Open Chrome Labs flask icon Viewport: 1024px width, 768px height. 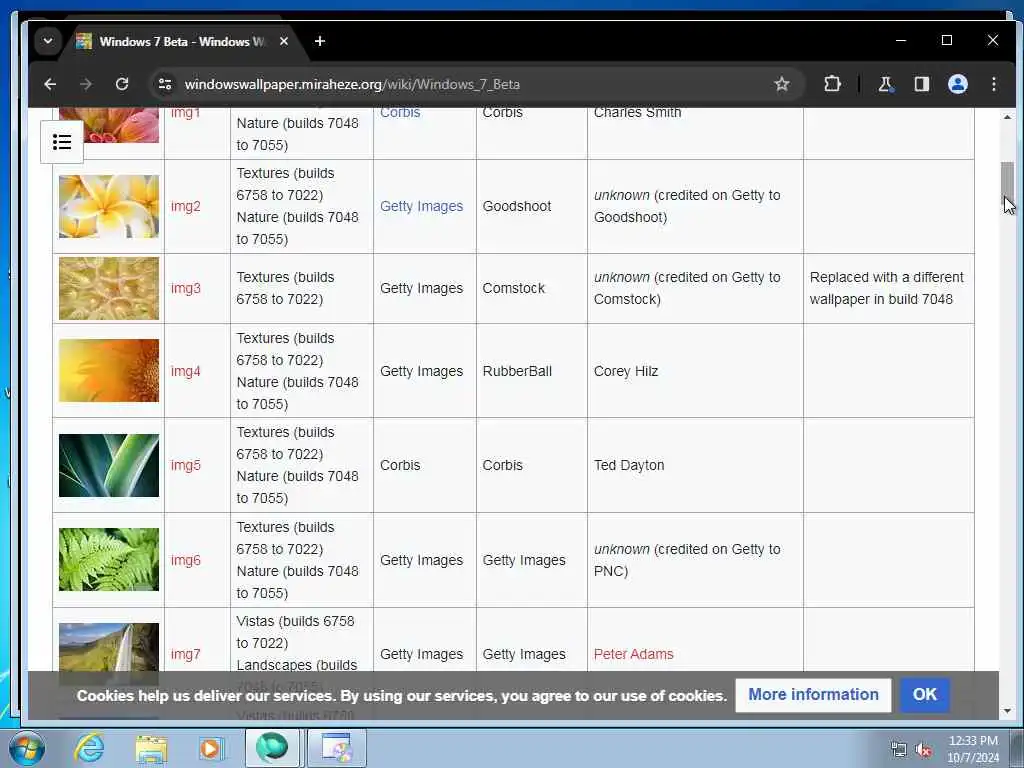[x=885, y=84]
